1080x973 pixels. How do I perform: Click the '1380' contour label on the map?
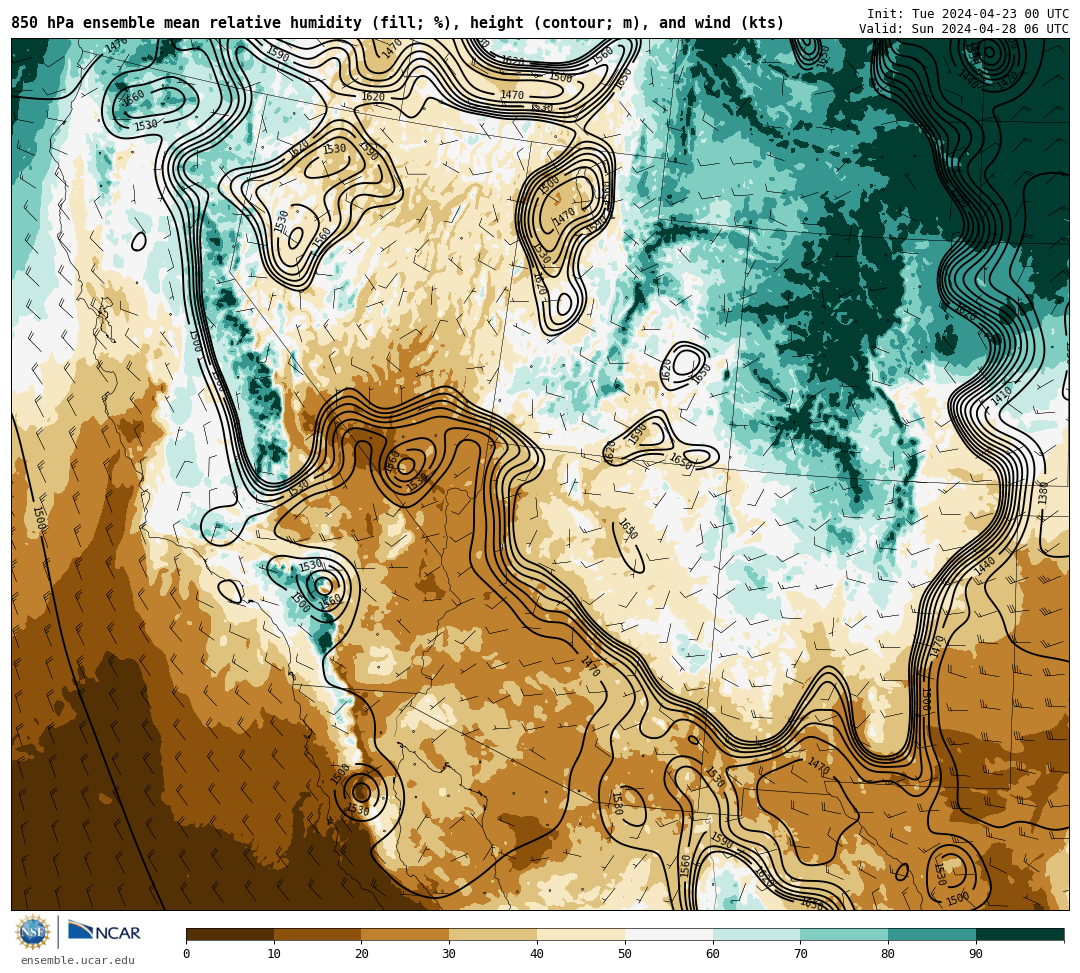[x=1043, y=493]
